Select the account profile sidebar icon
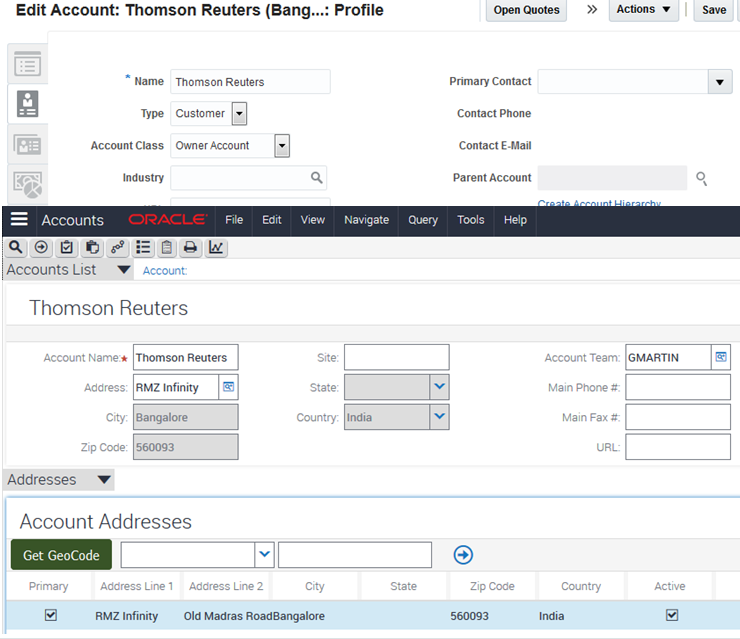Viewport: 740px width, 639px height. pyautogui.click(x=27, y=104)
